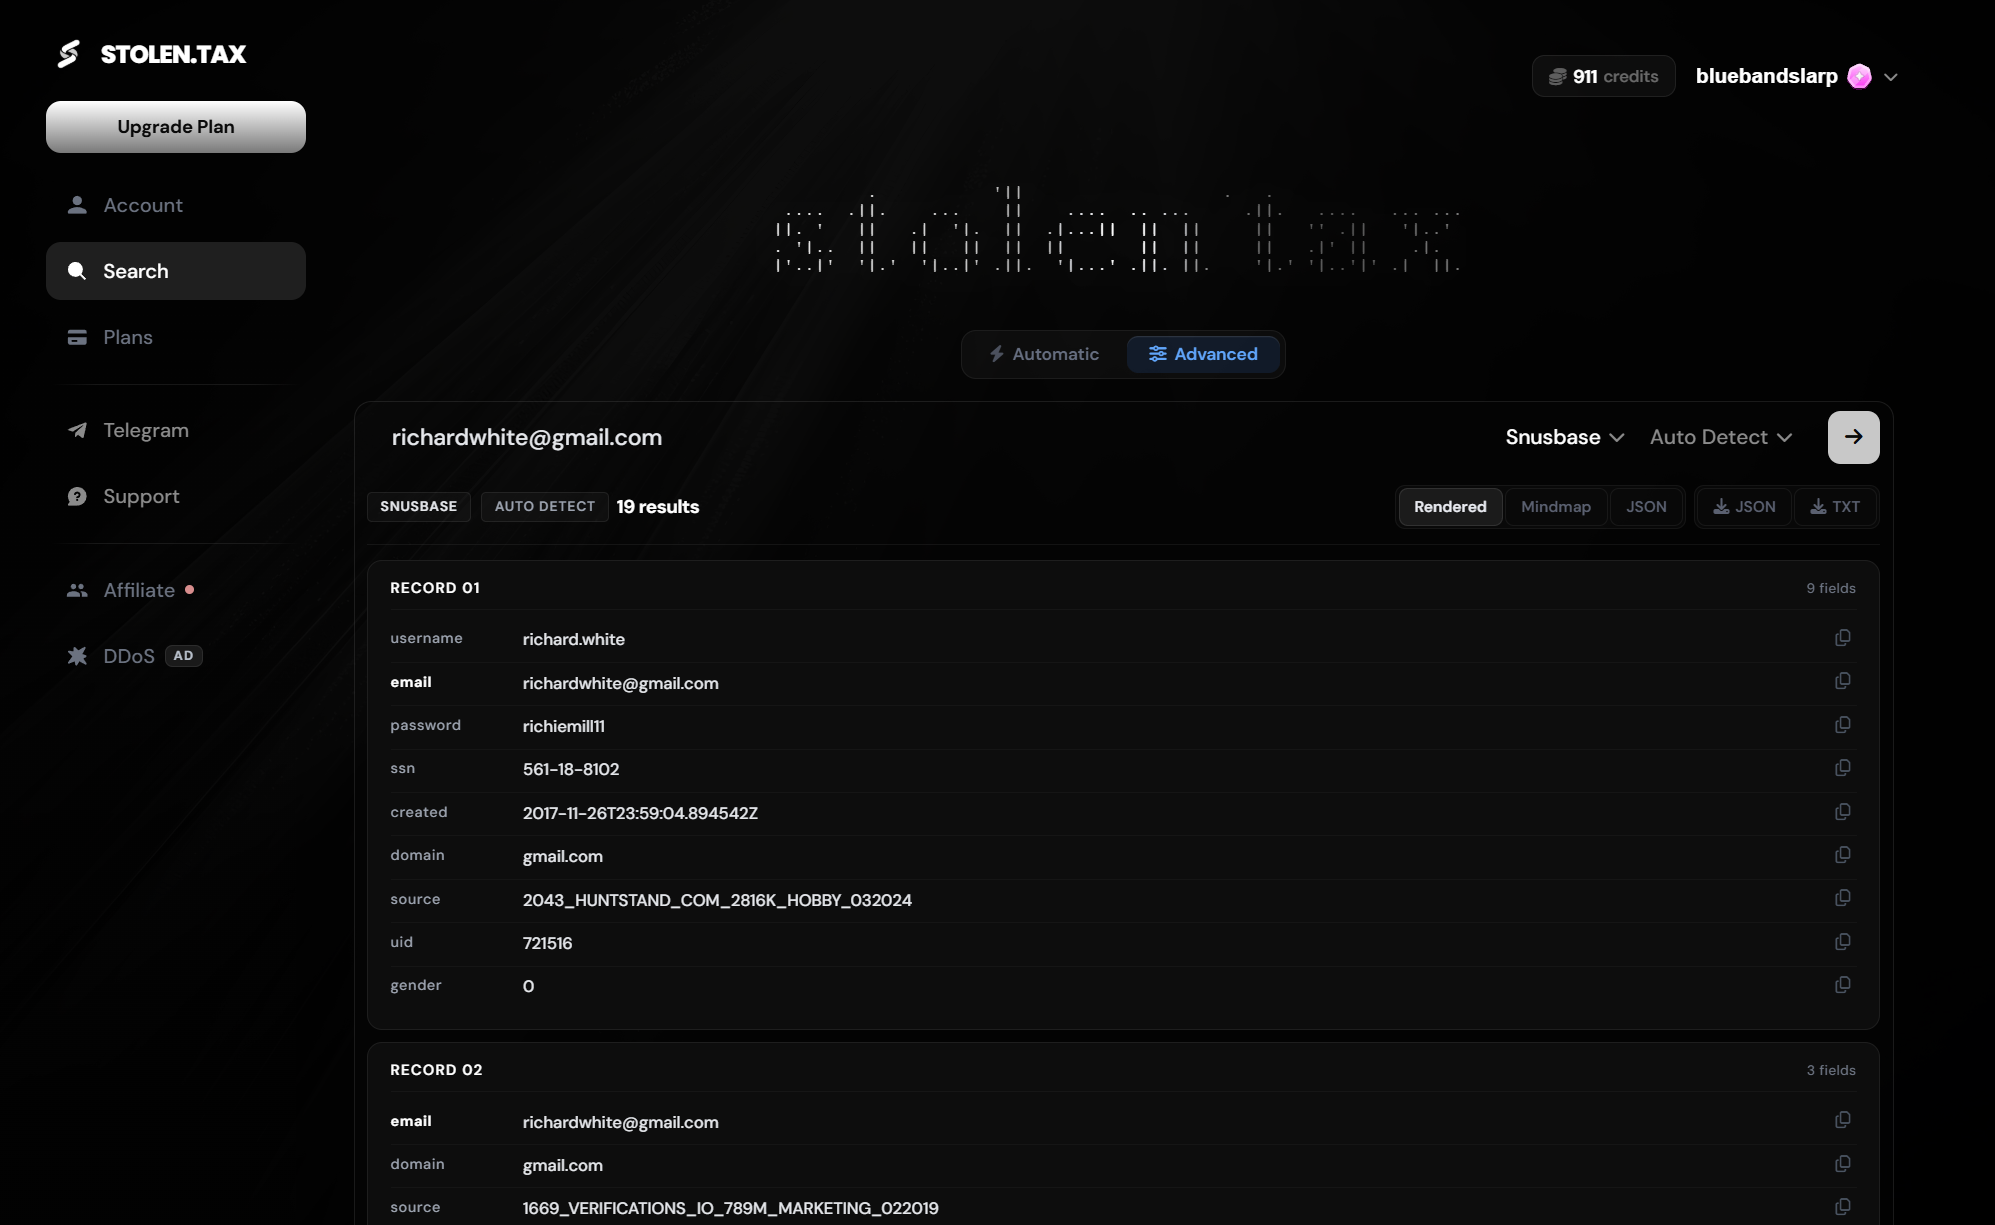Select the 2017-11-26 created timestamp value
The image size is (1995, 1225).
(640, 813)
